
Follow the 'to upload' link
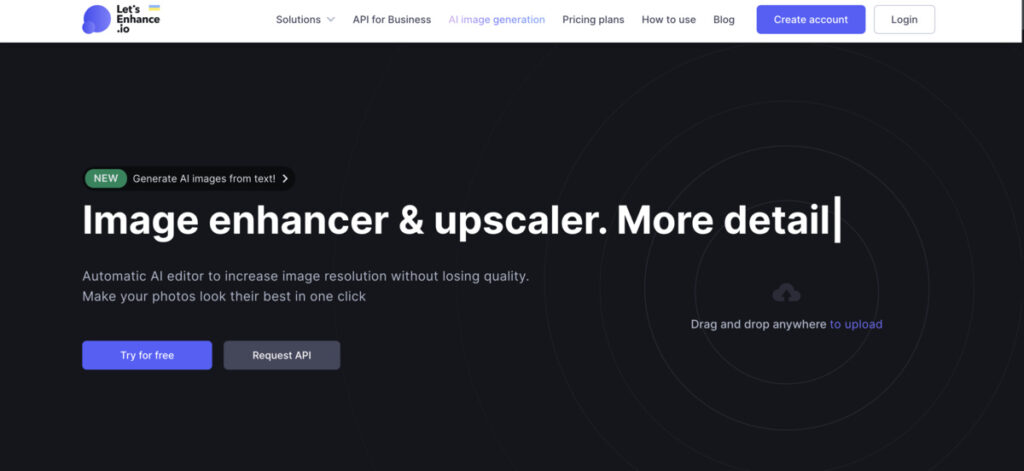tap(856, 324)
